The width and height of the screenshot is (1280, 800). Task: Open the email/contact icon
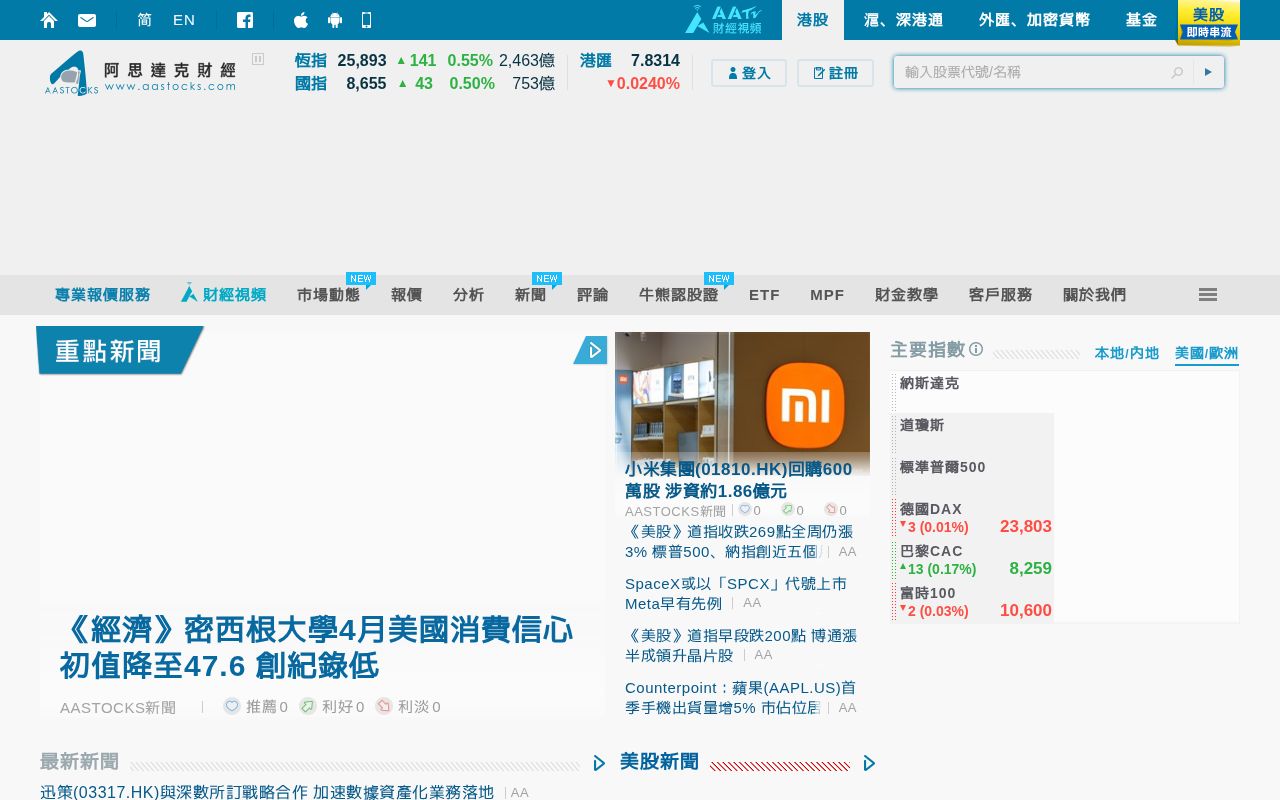(x=87, y=19)
